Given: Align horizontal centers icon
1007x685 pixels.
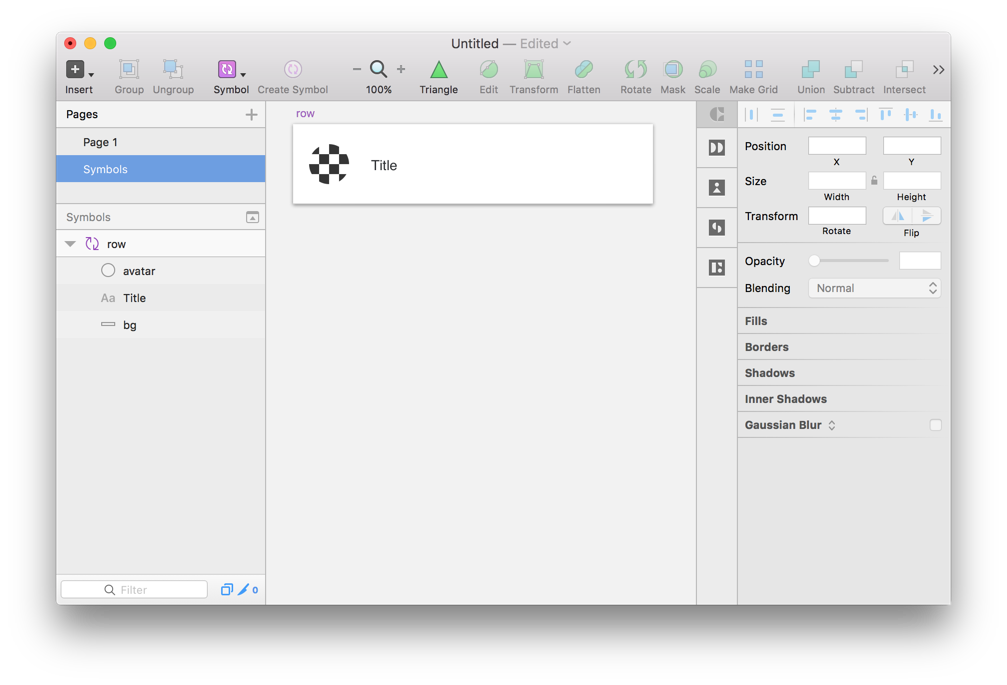Looking at the screenshot, I should 836,115.
